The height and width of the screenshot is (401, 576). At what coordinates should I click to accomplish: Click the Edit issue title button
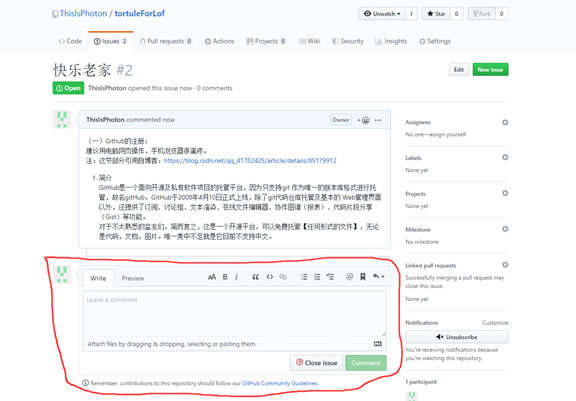459,69
